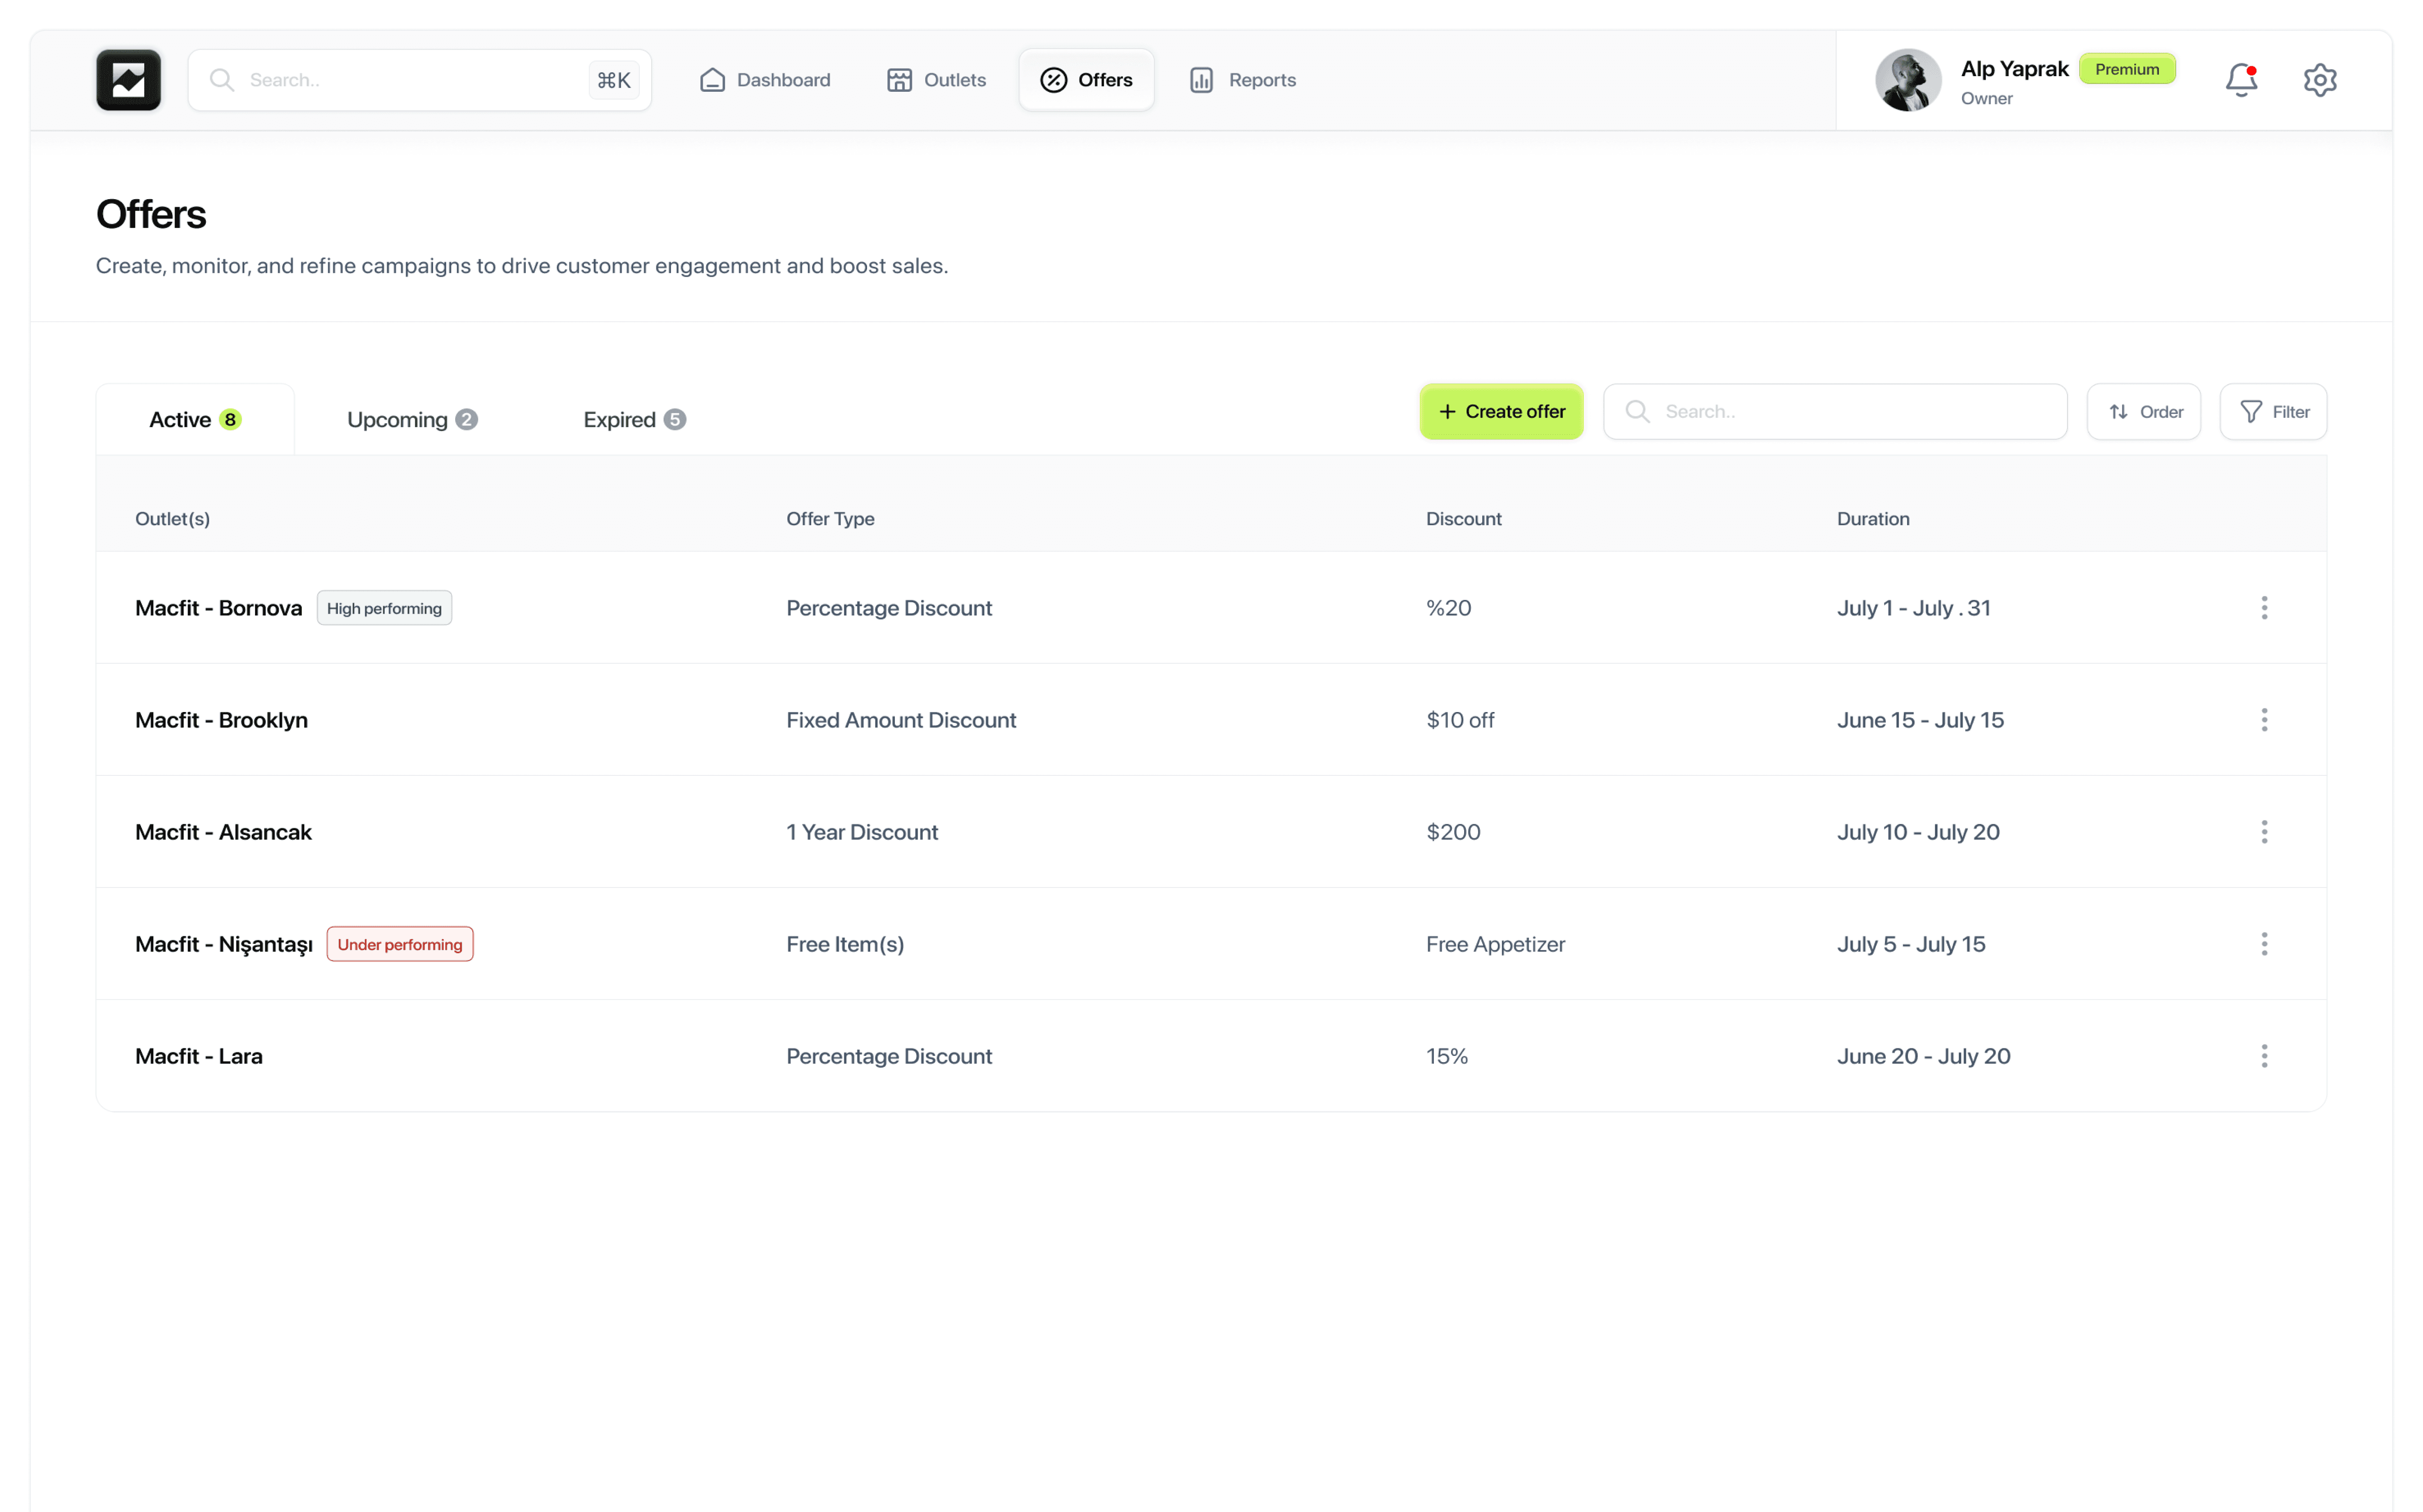The height and width of the screenshot is (1512, 2423).
Task: Open the Filter options
Action: tap(2273, 412)
